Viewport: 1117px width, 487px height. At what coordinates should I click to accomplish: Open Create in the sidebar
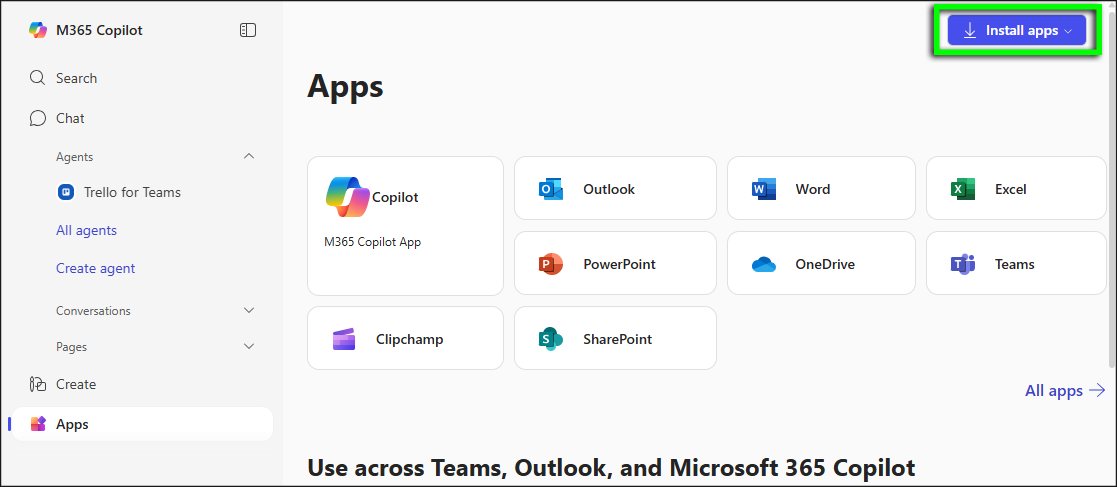(x=76, y=384)
